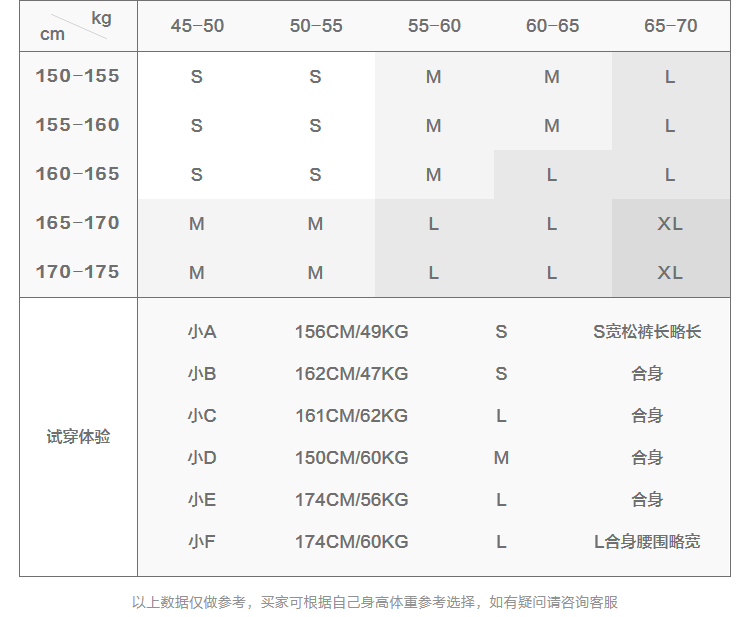Click the XL cell in the 165-170 row
This screenshot has width=750, height=617.
coord(670,224)
